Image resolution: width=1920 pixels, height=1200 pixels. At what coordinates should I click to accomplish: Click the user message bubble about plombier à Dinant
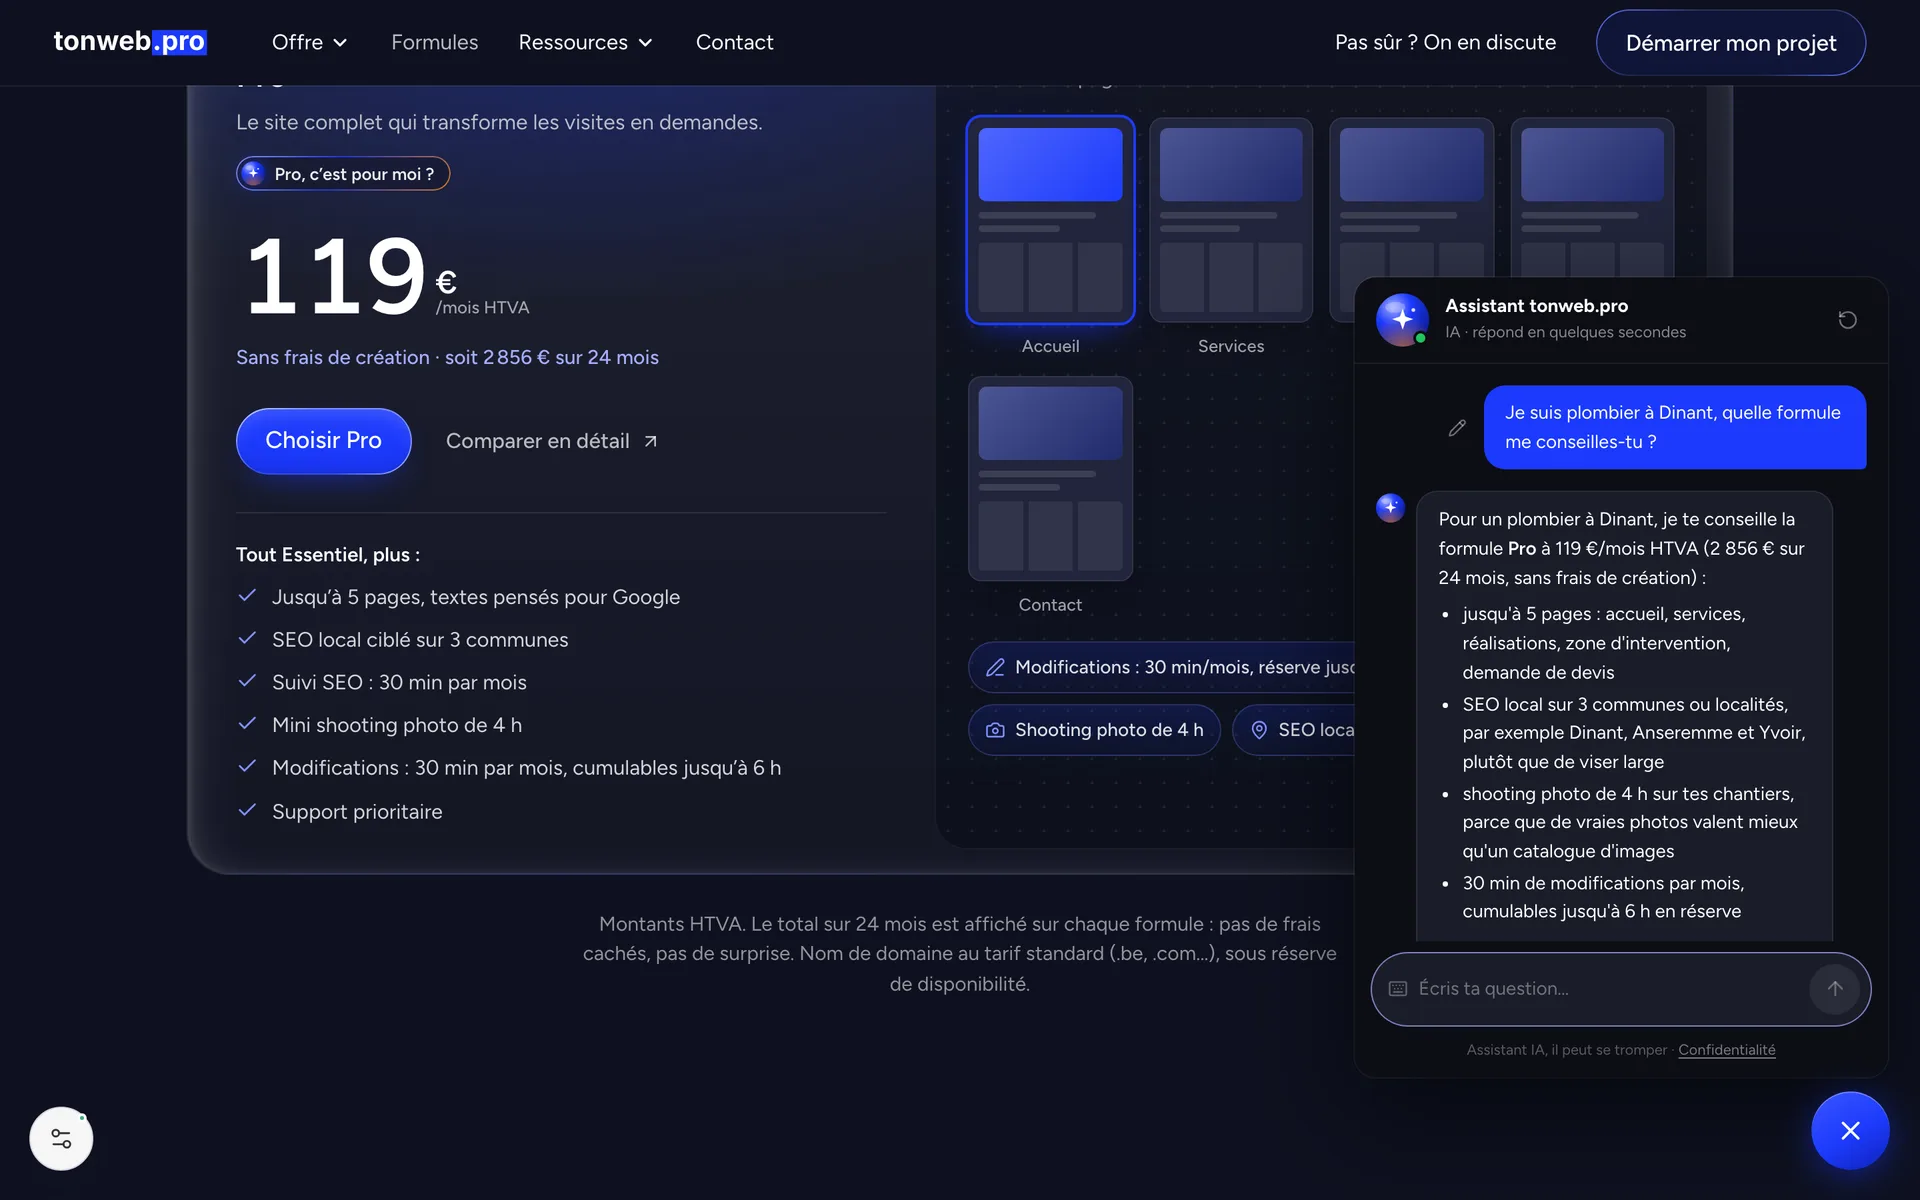click(x=1675, y=427)
